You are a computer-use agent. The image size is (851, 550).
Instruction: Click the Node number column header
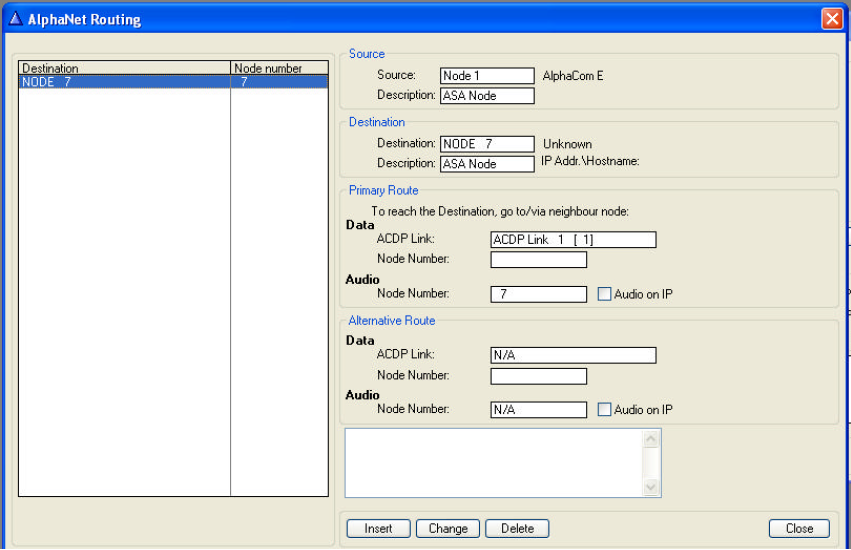(279, 68)
